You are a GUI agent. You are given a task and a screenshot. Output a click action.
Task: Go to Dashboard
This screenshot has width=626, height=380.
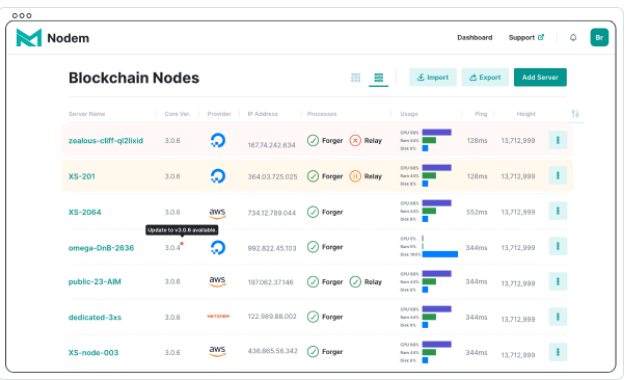(x=474, y=38)
